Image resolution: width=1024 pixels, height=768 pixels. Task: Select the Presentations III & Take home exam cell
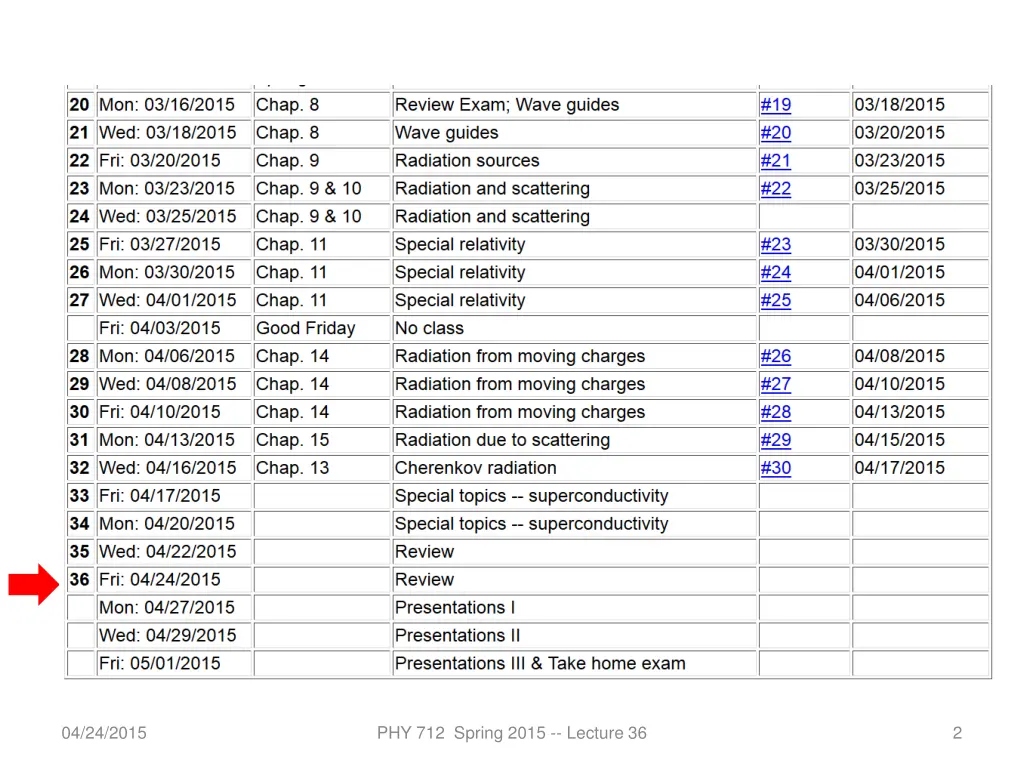pos(574,664)
